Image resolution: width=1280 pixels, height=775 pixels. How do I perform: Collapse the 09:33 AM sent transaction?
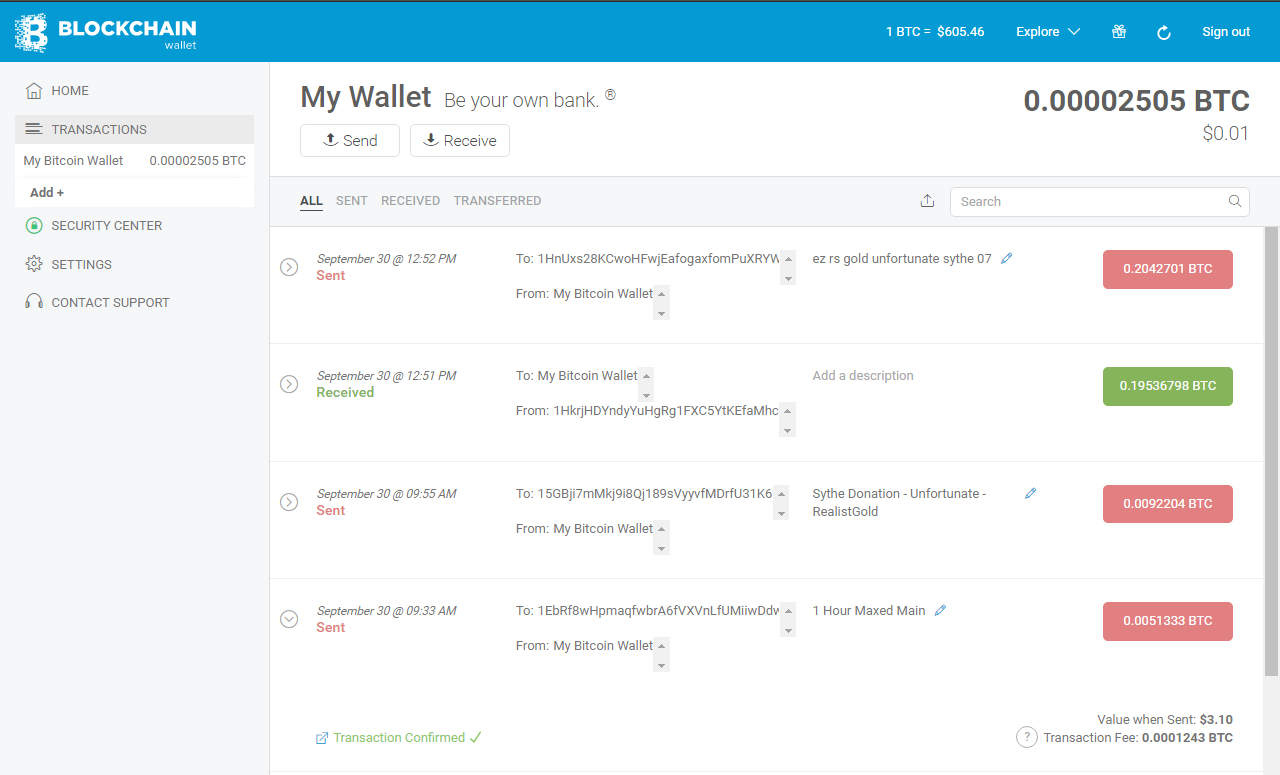[x=289, y=619]
